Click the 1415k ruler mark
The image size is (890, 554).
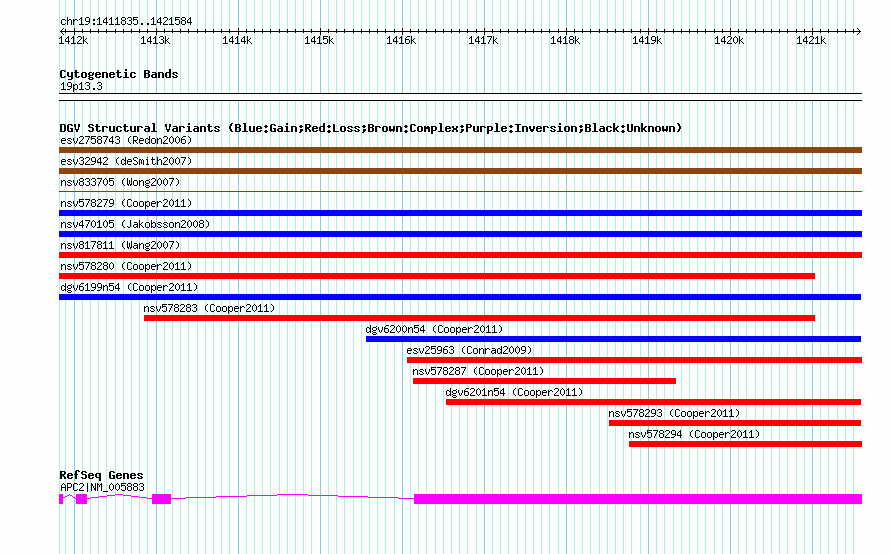[319, 40]
